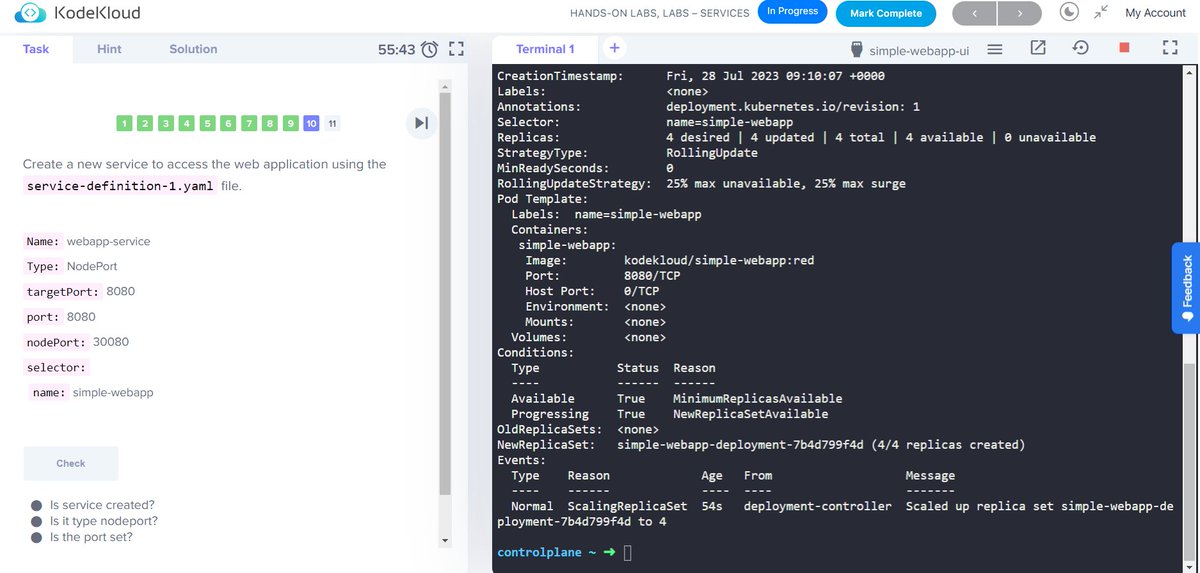Viewport: 1200px width, 573px height.
Task: Select question 2 step box
Action: 145,123
